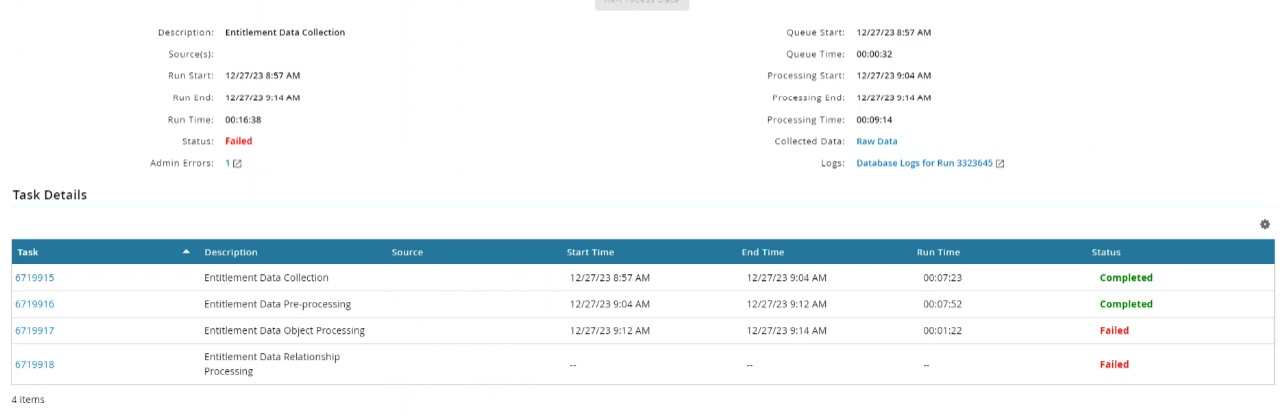Toggle the Task column sort arrow
The image size is (1281, 417).
(x=186, y=252)
